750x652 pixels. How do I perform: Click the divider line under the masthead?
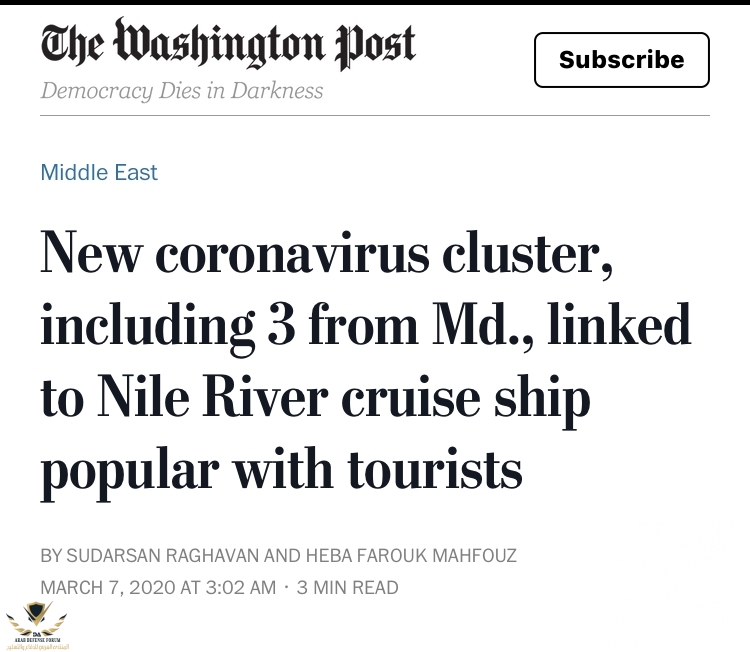coord(375,115)
